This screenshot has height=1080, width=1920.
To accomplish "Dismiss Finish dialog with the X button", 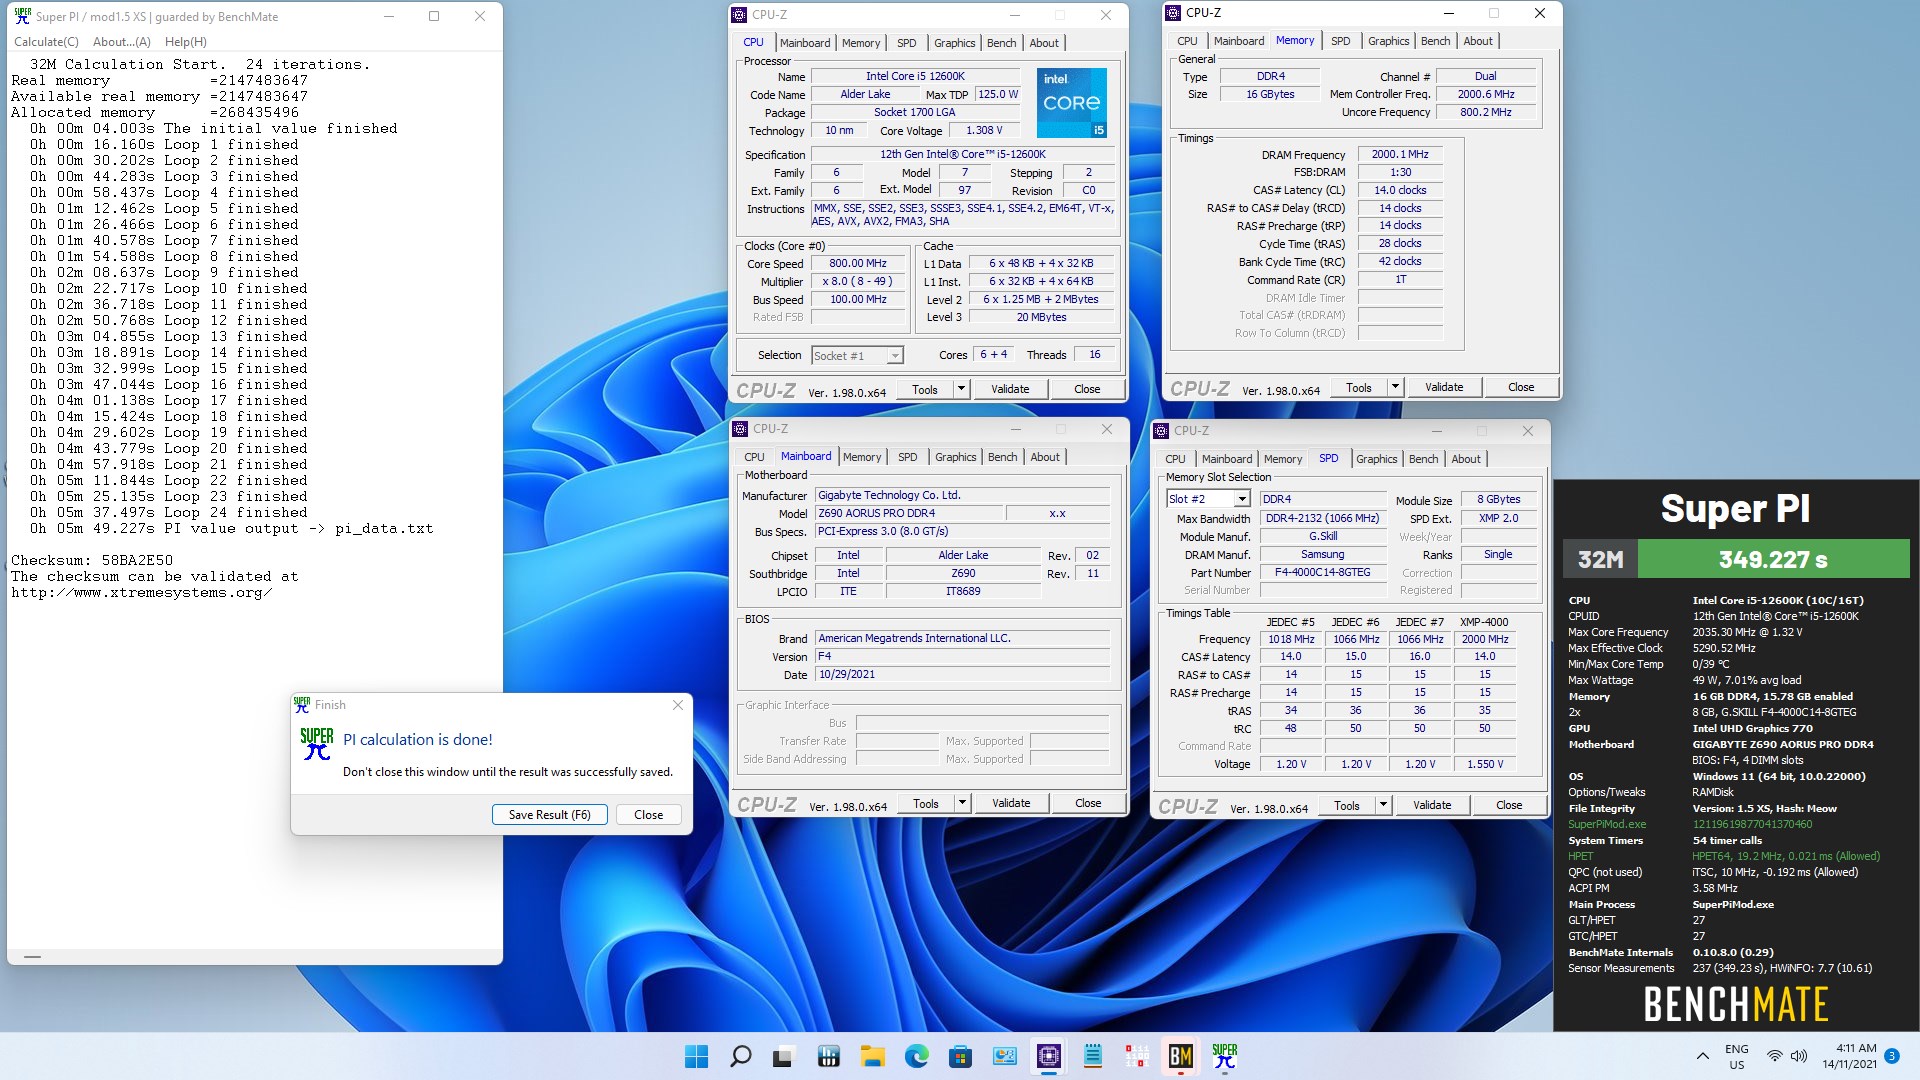I will coord(678,705).
